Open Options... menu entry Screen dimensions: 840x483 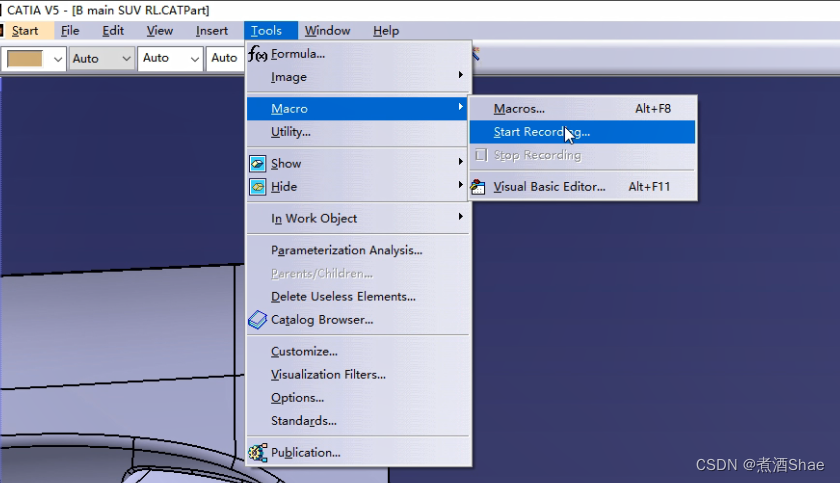point(358,398)
